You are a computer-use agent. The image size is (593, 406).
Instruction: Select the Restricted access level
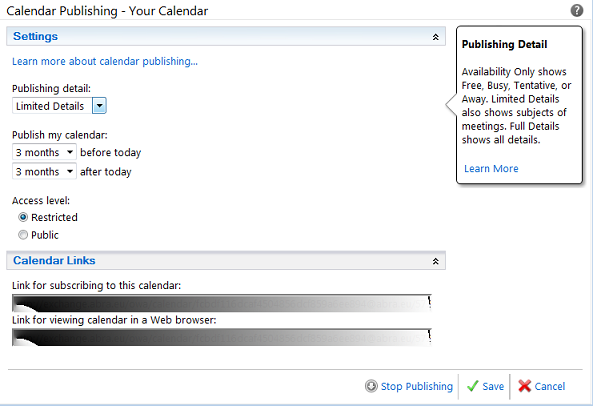23,217
